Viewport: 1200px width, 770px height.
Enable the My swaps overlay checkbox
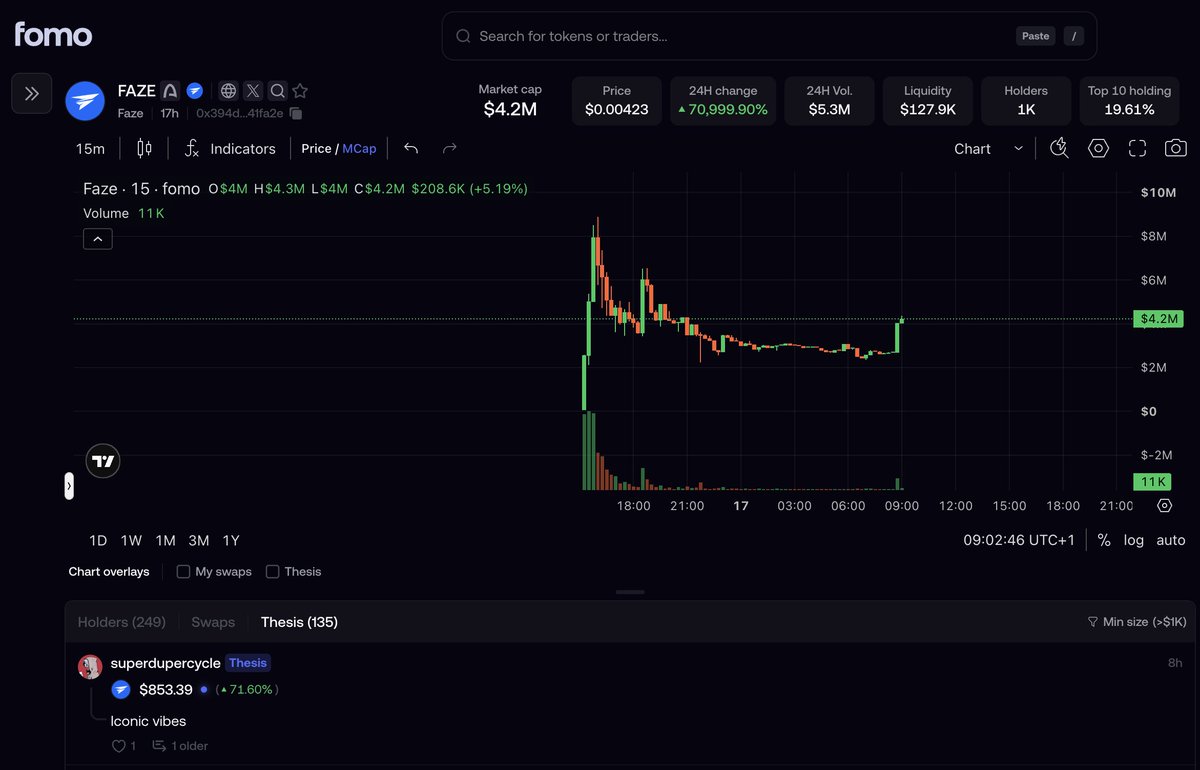point(183,572)
